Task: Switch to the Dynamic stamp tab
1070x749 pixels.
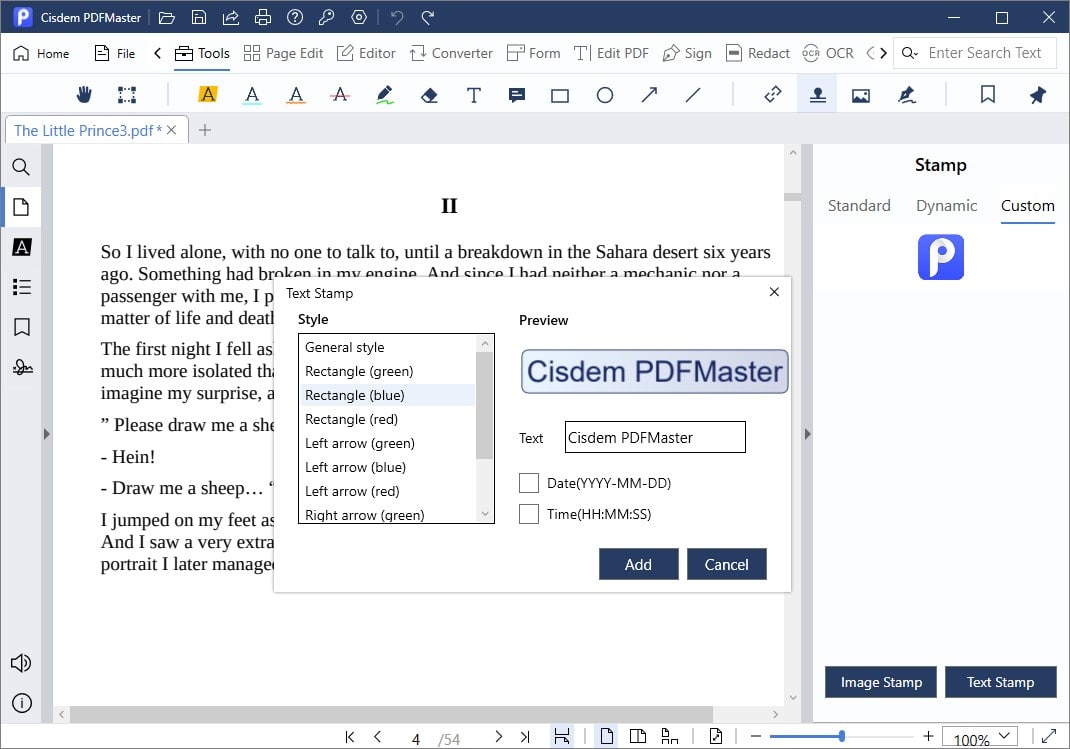Action: 946,205
